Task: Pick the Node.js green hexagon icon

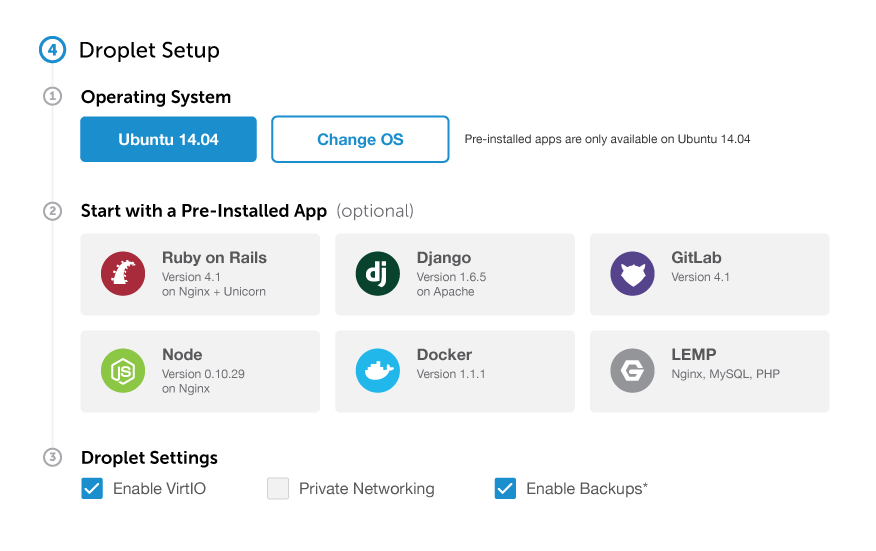Action: 123,371
